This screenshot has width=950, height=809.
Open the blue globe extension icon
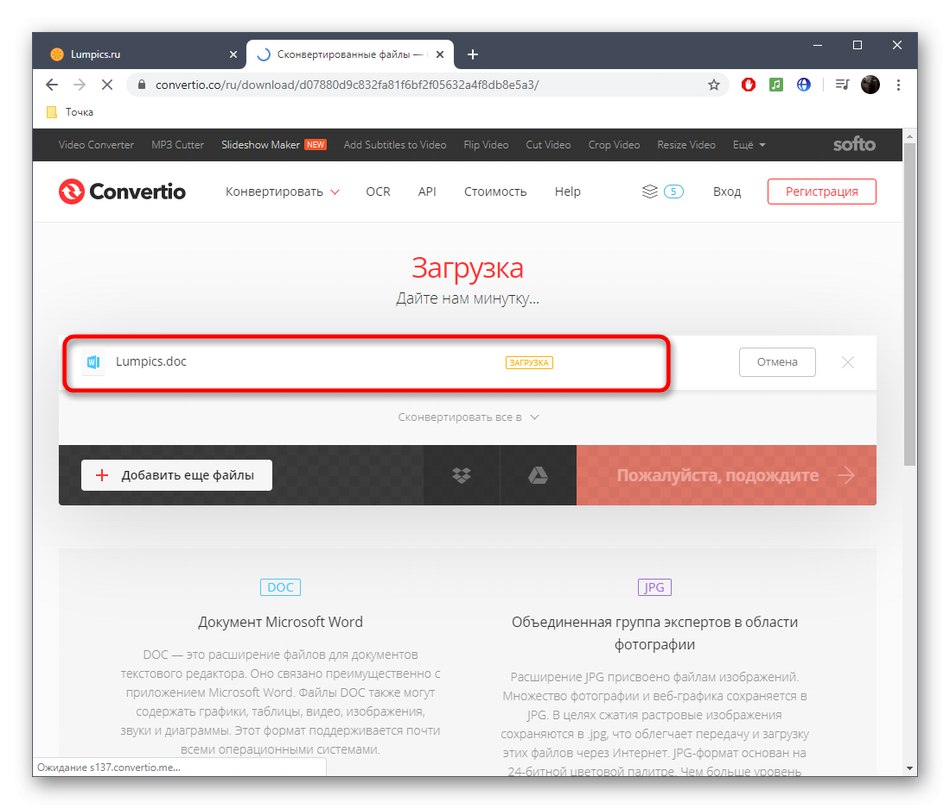pos(804,85)
